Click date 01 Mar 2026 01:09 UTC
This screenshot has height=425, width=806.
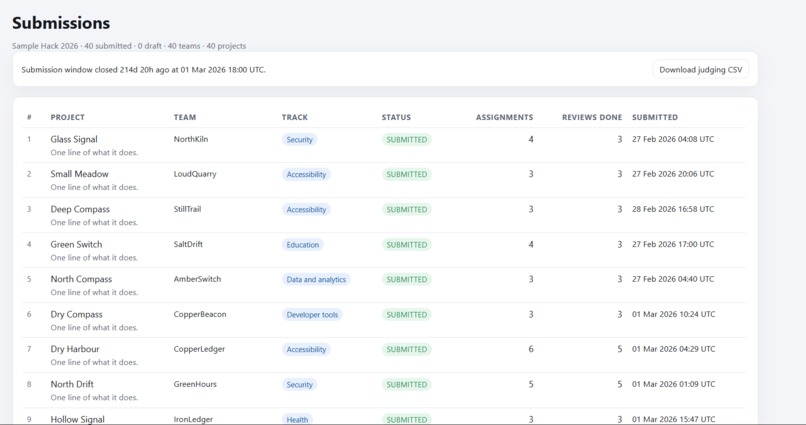673,384
